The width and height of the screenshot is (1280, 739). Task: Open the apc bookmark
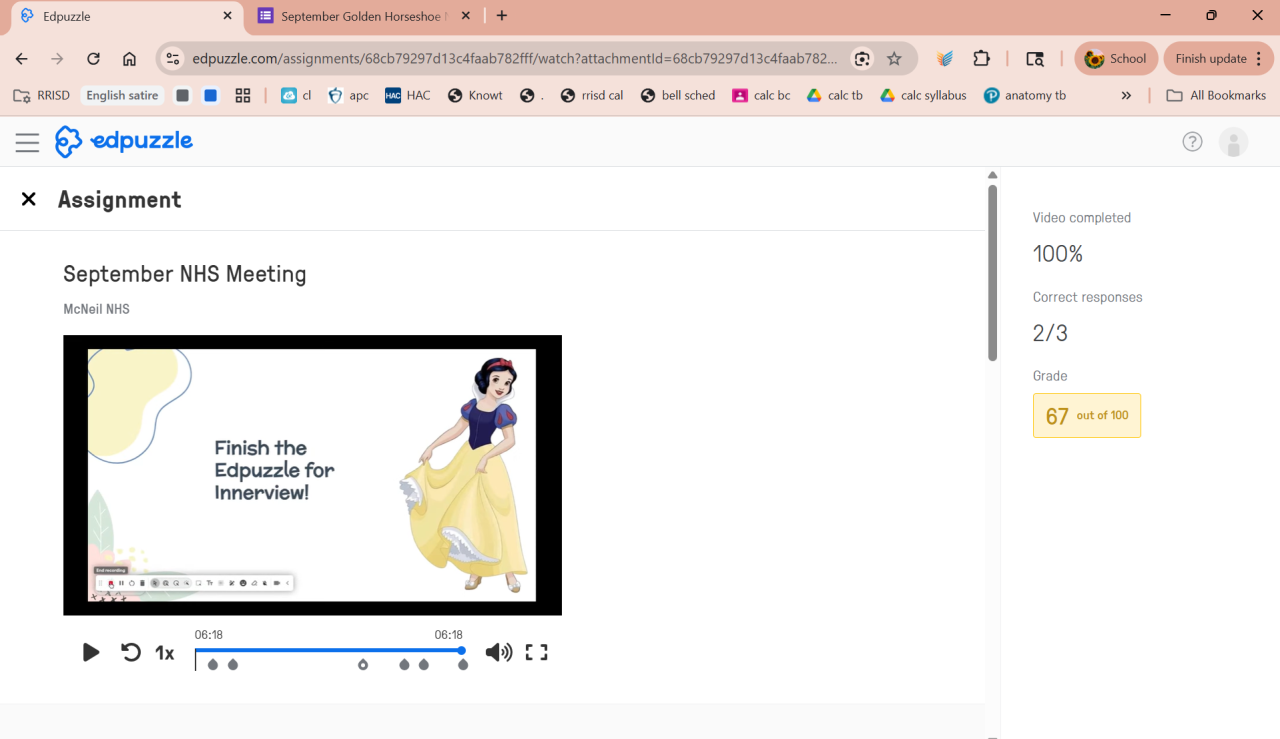point(348,95)
